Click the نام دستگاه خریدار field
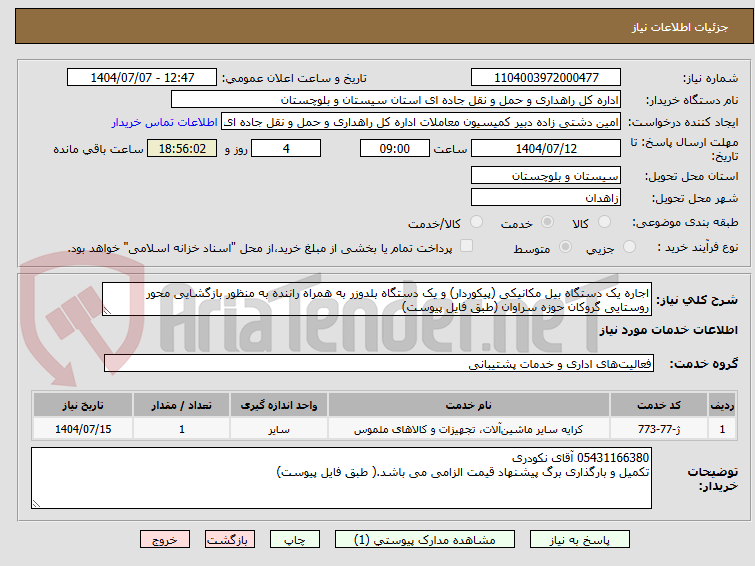Screen dimensions: 755x566 [x=396, y=100]
